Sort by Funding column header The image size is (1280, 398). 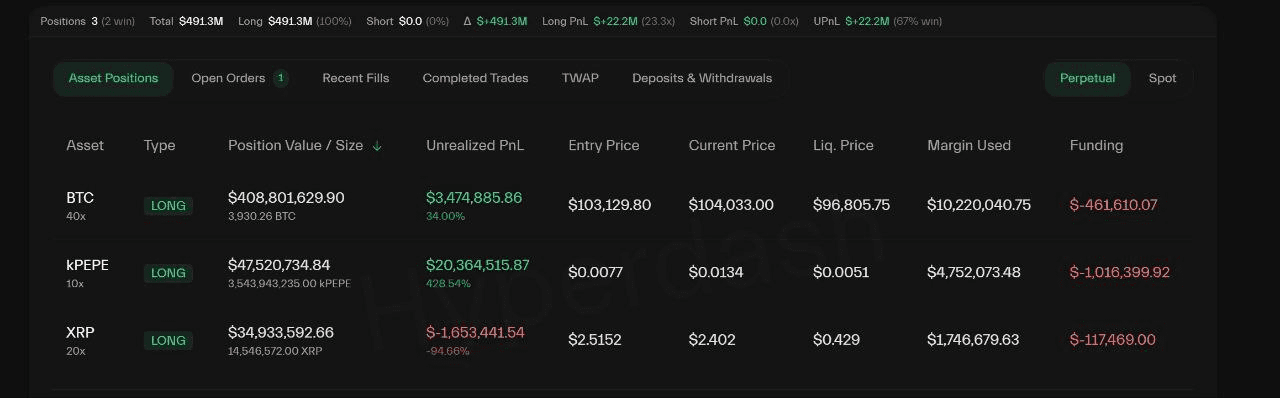pyautogui.click(x=1096, y=145)
